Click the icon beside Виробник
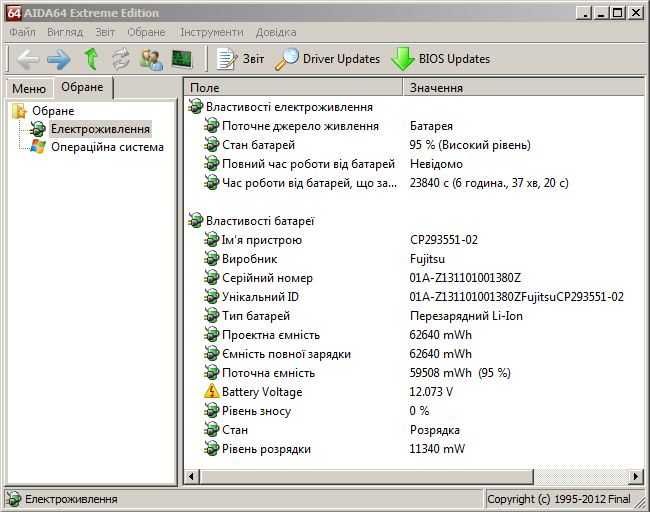Screen dimensions: 650x512 tap(211, 259)
